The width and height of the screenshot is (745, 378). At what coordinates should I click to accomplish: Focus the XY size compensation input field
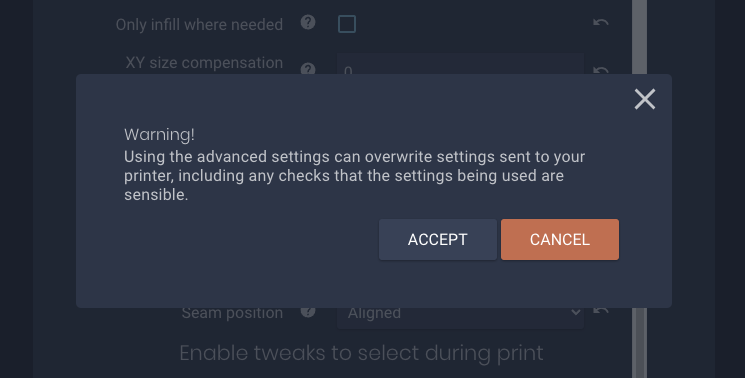[x=460, y=64]
